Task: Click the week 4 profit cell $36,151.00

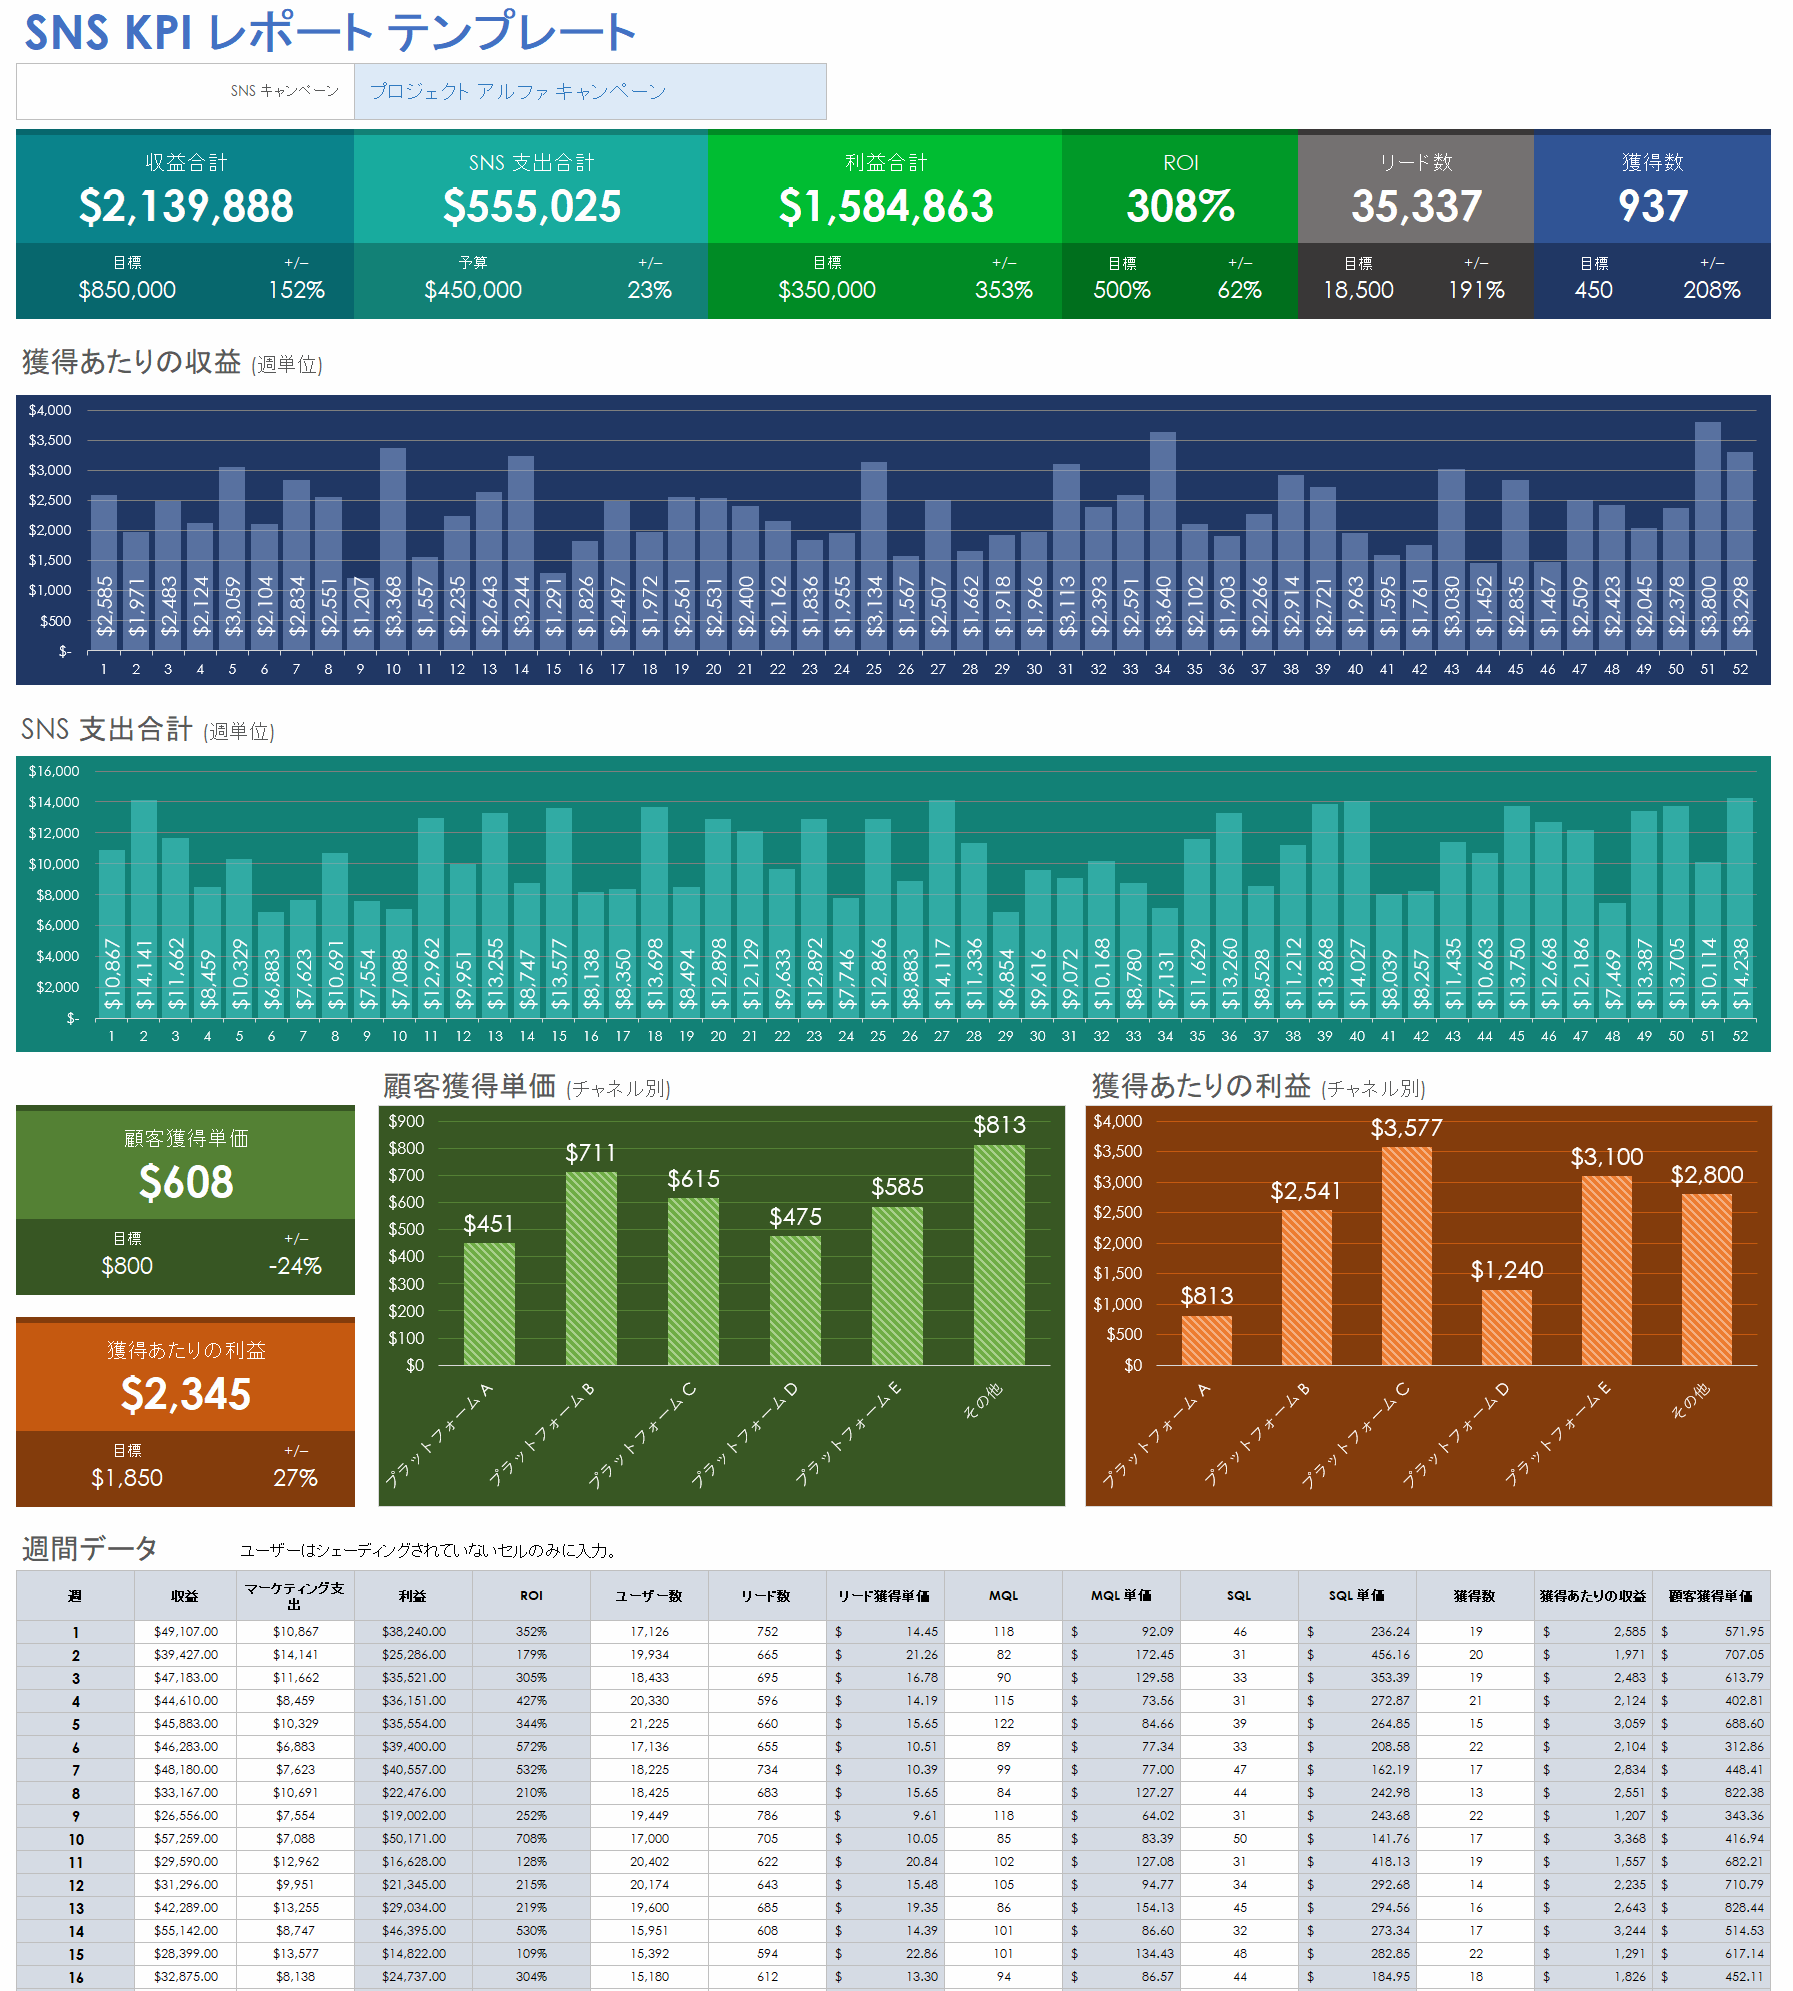Action: click(x=413, y=1701)
